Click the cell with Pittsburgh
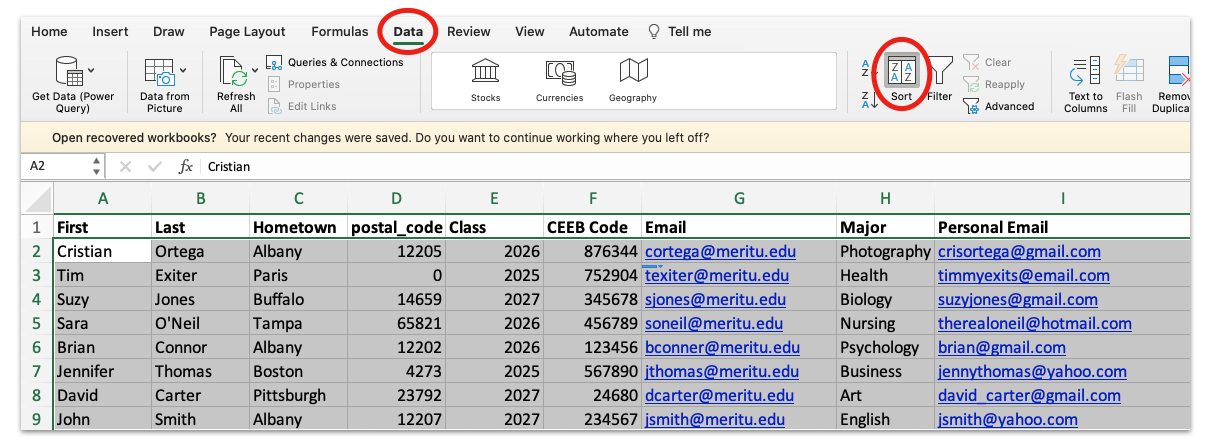Image resolution: width=1211 pixels, height=446 pixels. point(299,395)
